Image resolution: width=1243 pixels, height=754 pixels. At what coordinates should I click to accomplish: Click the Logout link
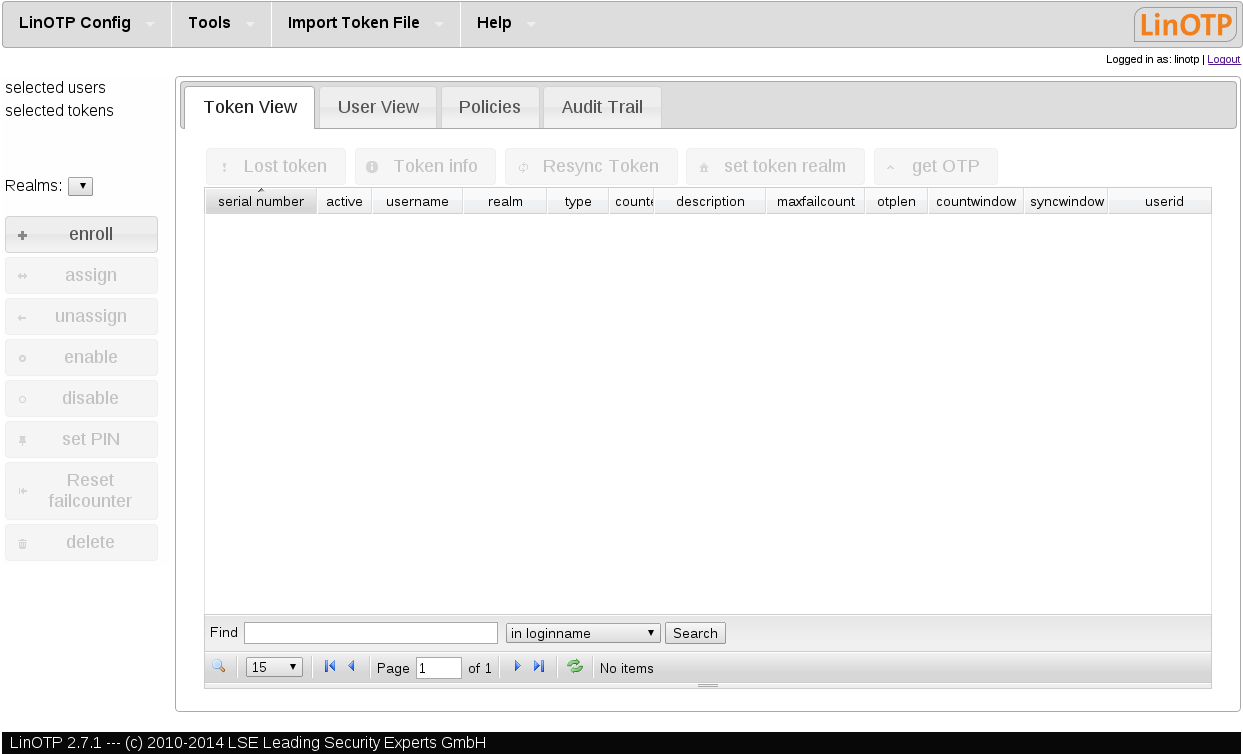tap(1224, 60)
